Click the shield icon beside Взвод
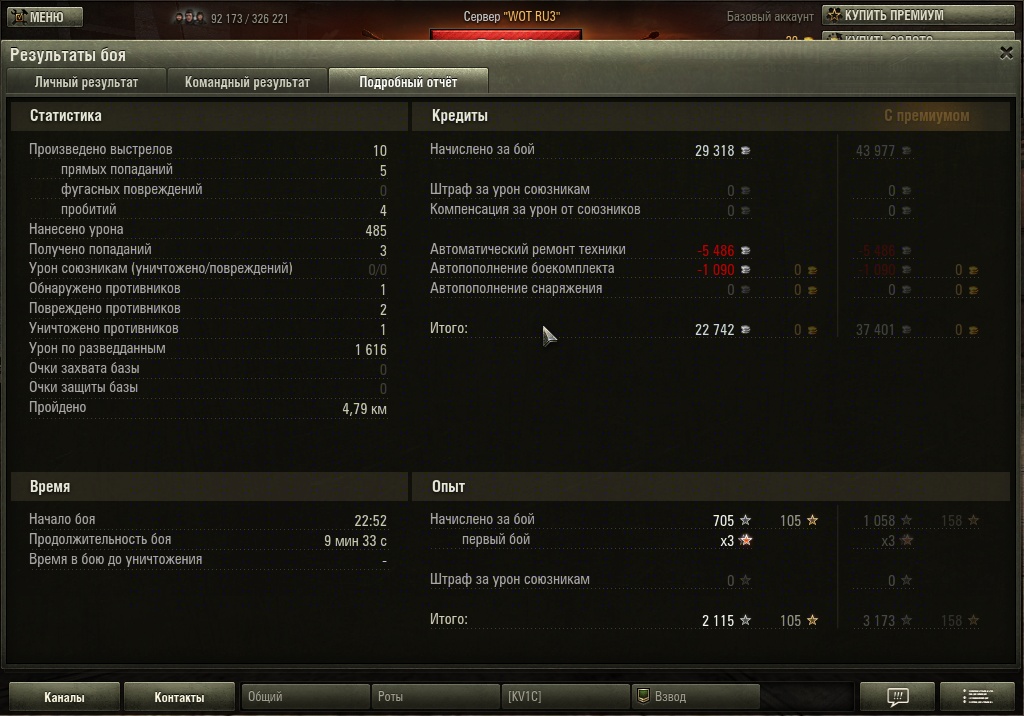The image size is (1024, 716). click(x=643, y=696)
